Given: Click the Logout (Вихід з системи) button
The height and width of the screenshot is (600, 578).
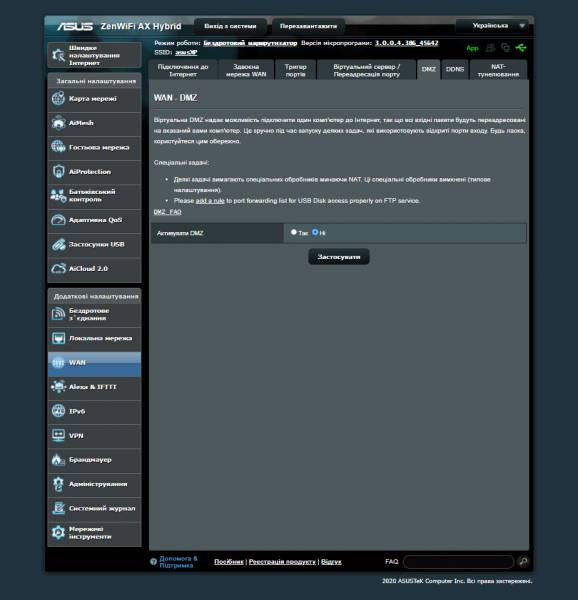Looking at the screenshot, I should coord(230,26).
